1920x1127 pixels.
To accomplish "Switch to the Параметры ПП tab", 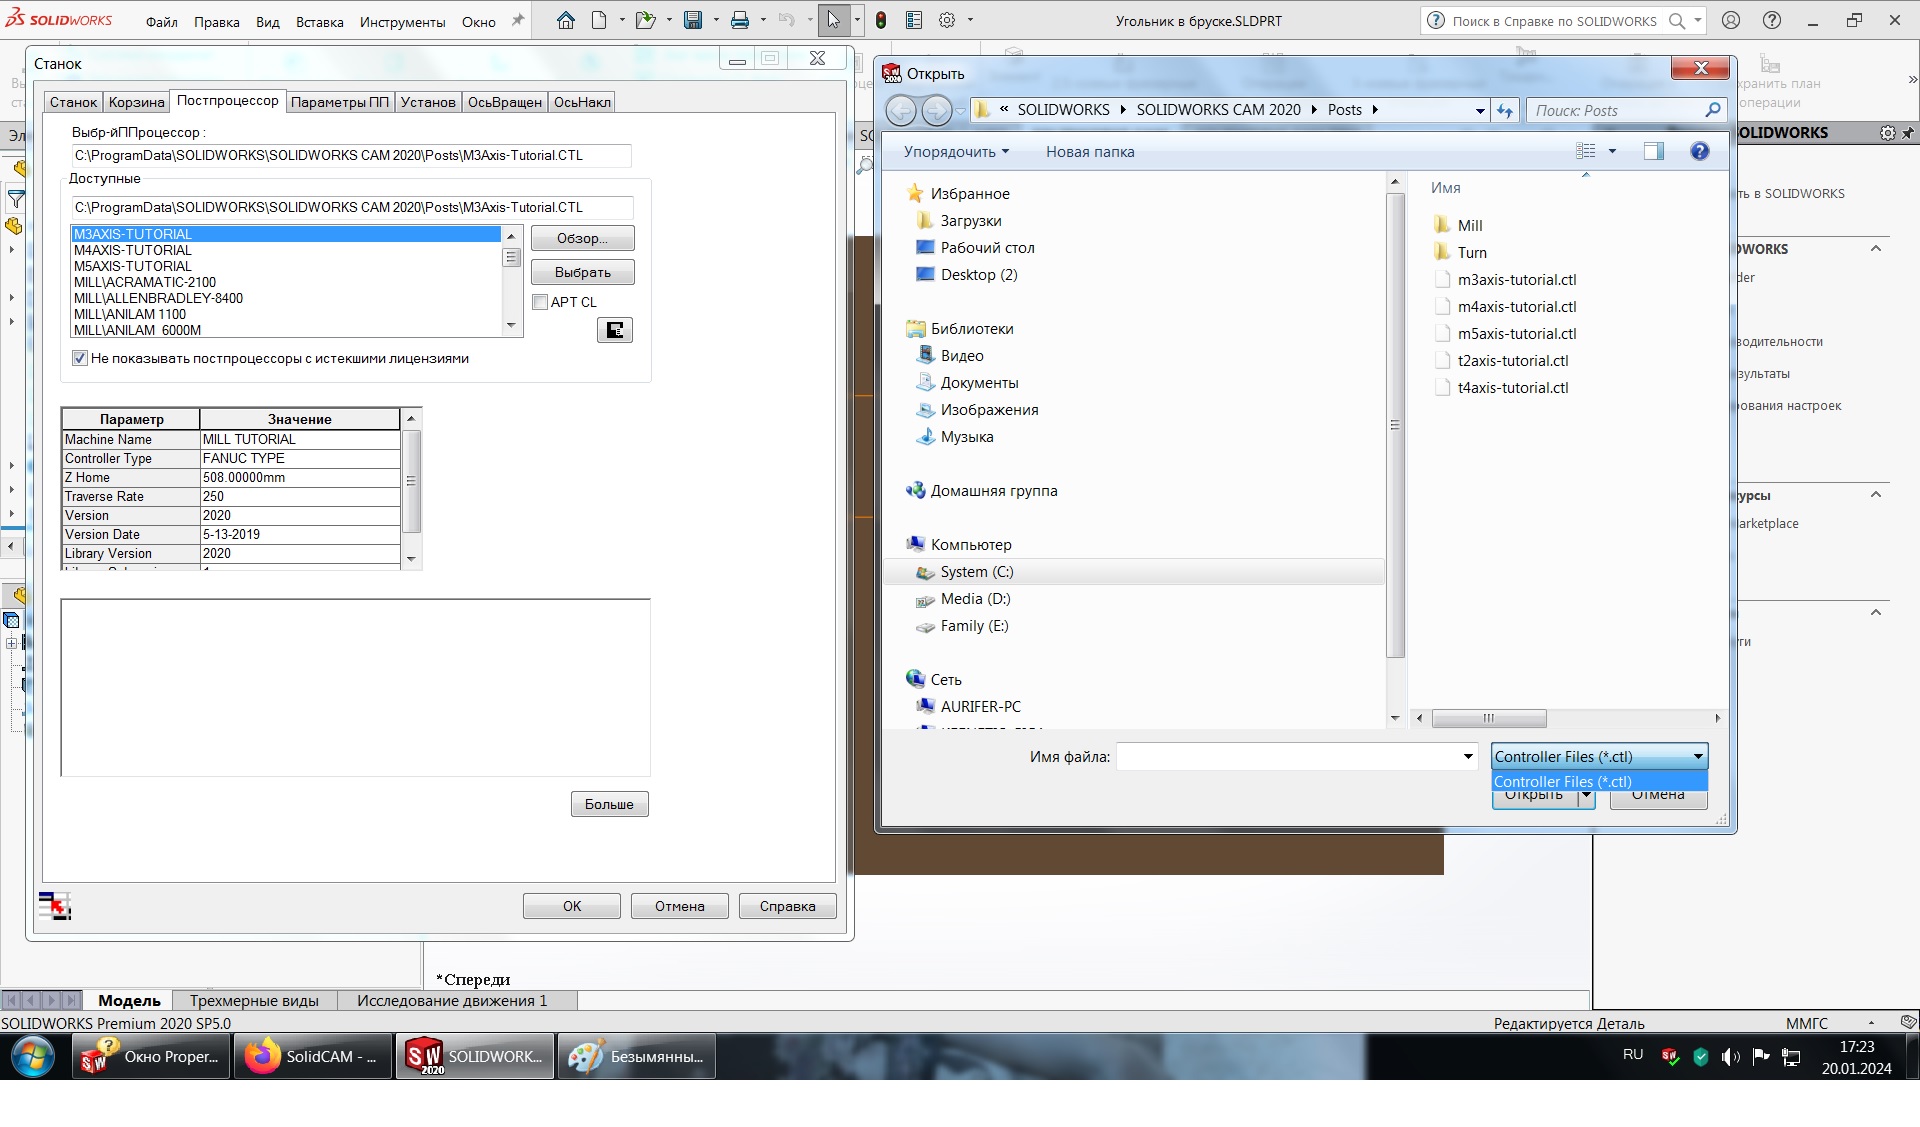I will click(x=339, y=102).
